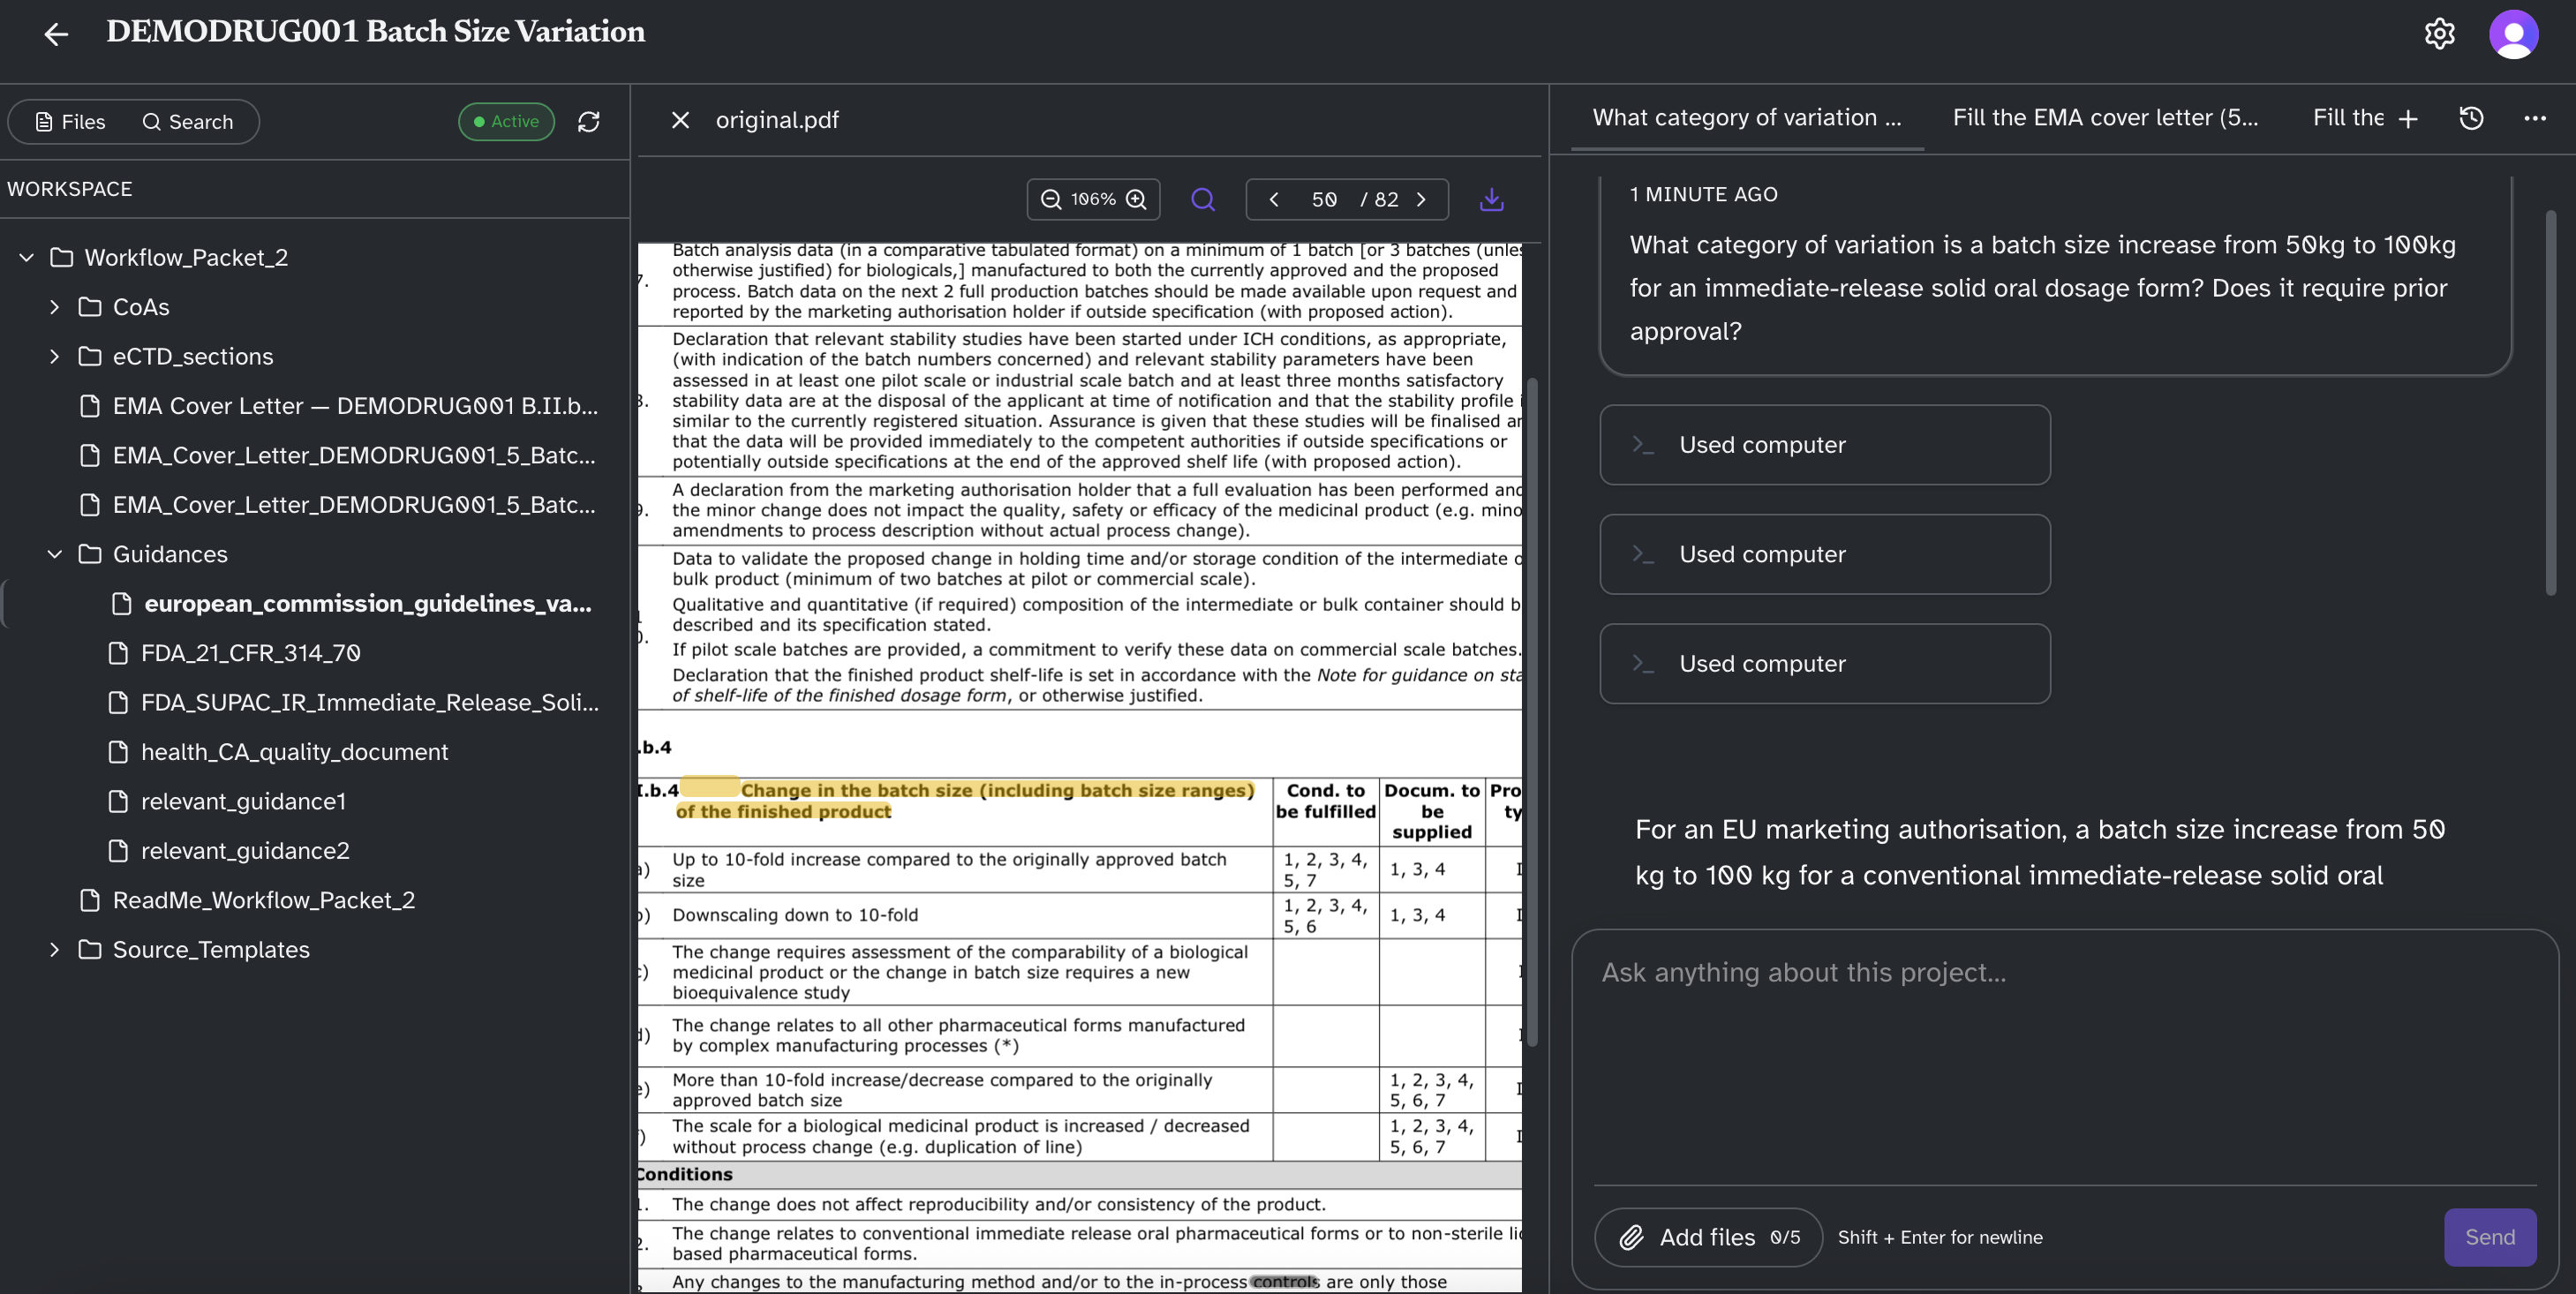Collapse the Guidances folder
The width and height of the screenshot is (2576, 1294).
[x=55, y=554]
